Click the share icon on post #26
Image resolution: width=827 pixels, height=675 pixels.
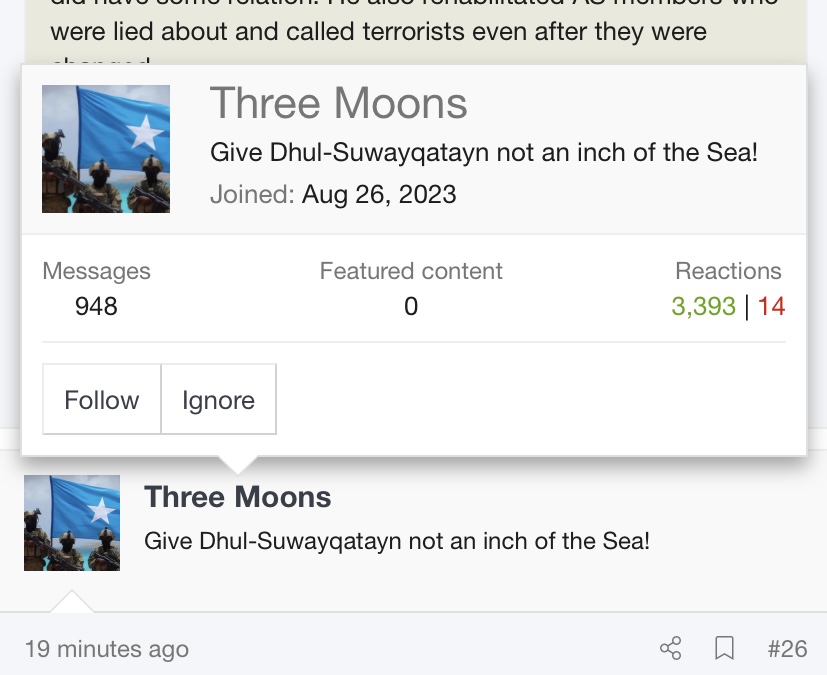click(x=670, y=648)
